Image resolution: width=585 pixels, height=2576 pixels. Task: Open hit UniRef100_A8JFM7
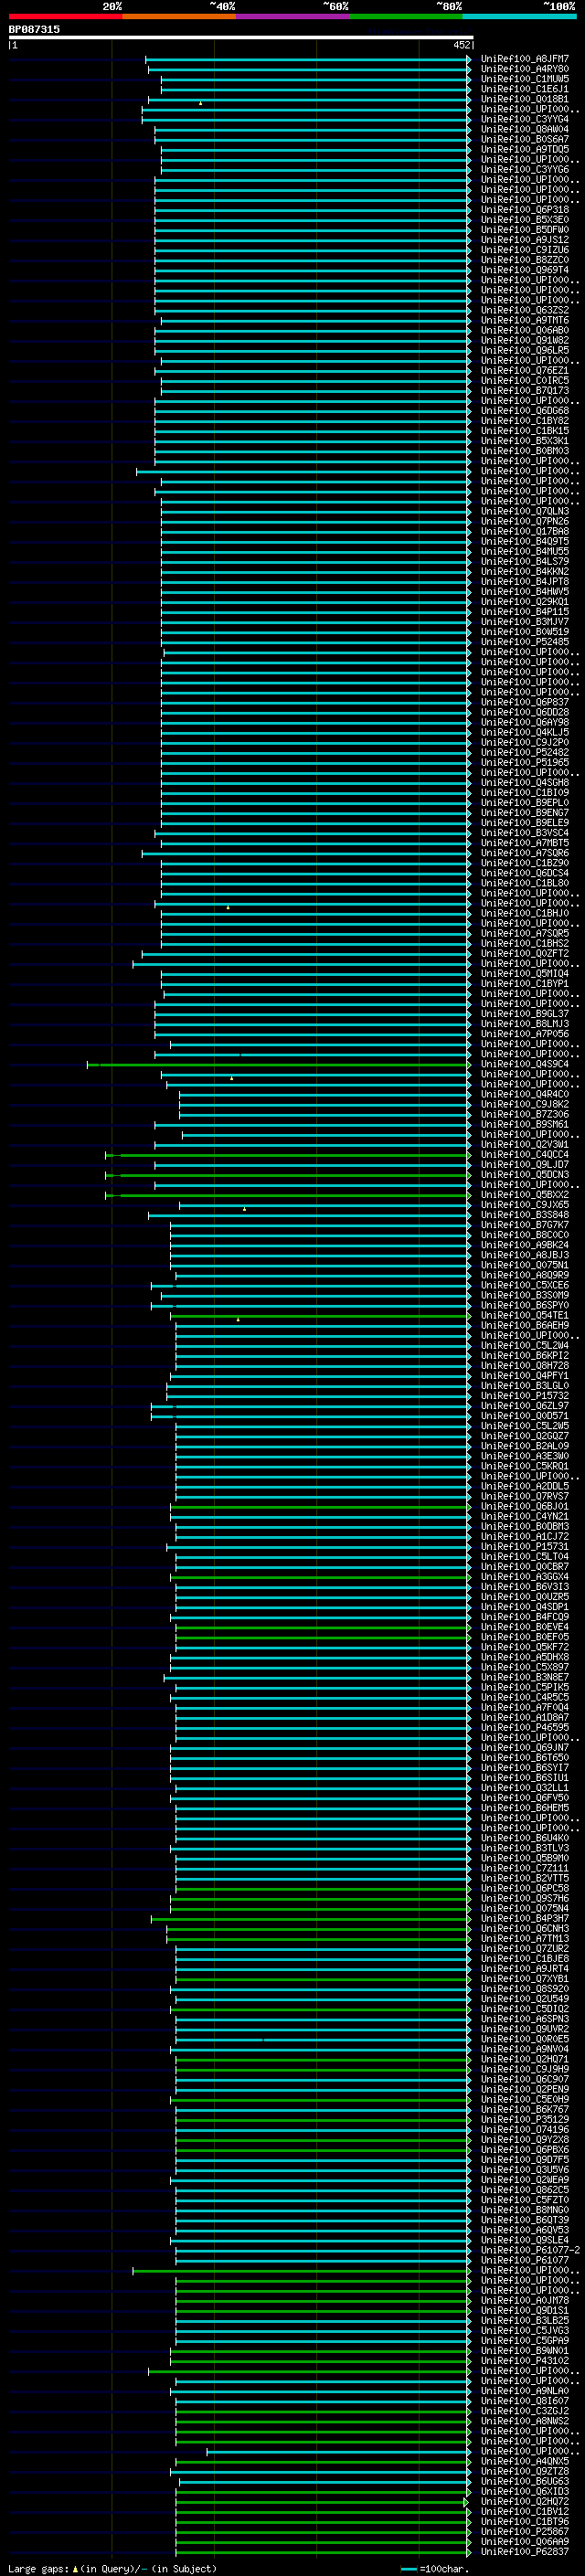(x=524, y=59)
